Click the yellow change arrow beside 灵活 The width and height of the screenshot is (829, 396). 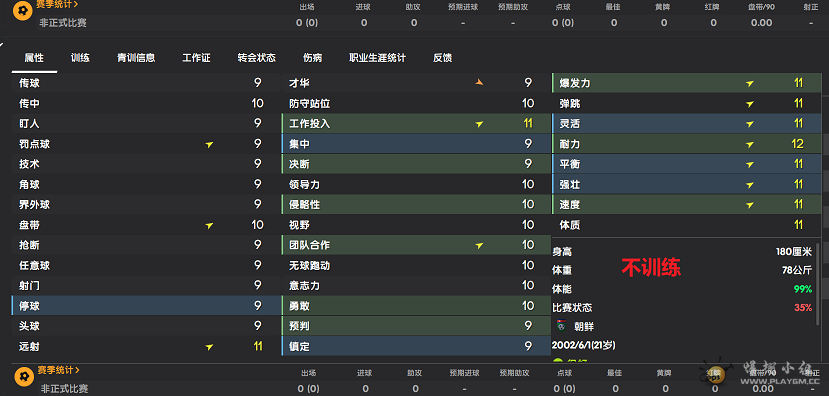(x=750, y=124)
